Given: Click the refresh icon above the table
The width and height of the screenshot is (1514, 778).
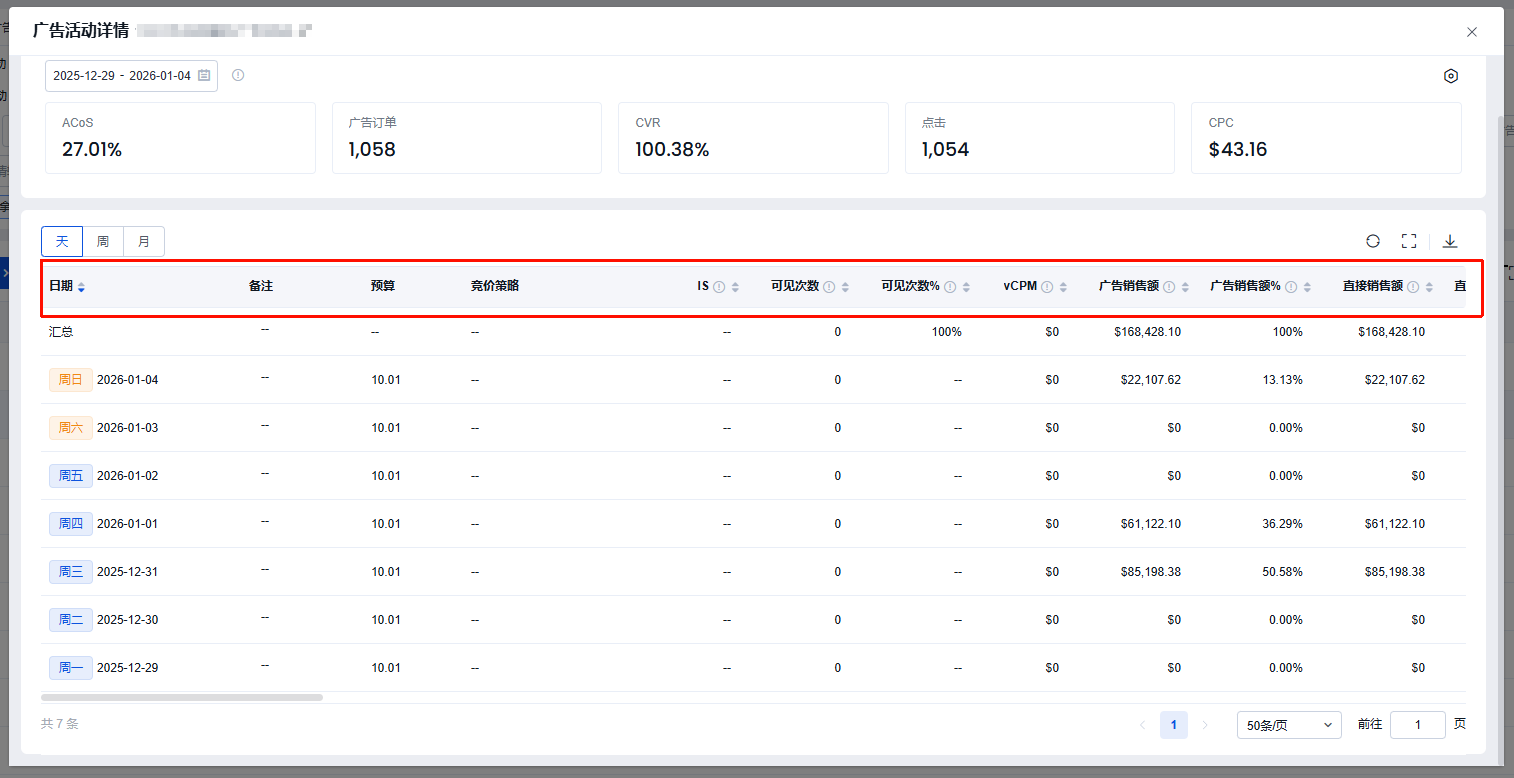Looking at the screenshot, I should coord(1373,241).
